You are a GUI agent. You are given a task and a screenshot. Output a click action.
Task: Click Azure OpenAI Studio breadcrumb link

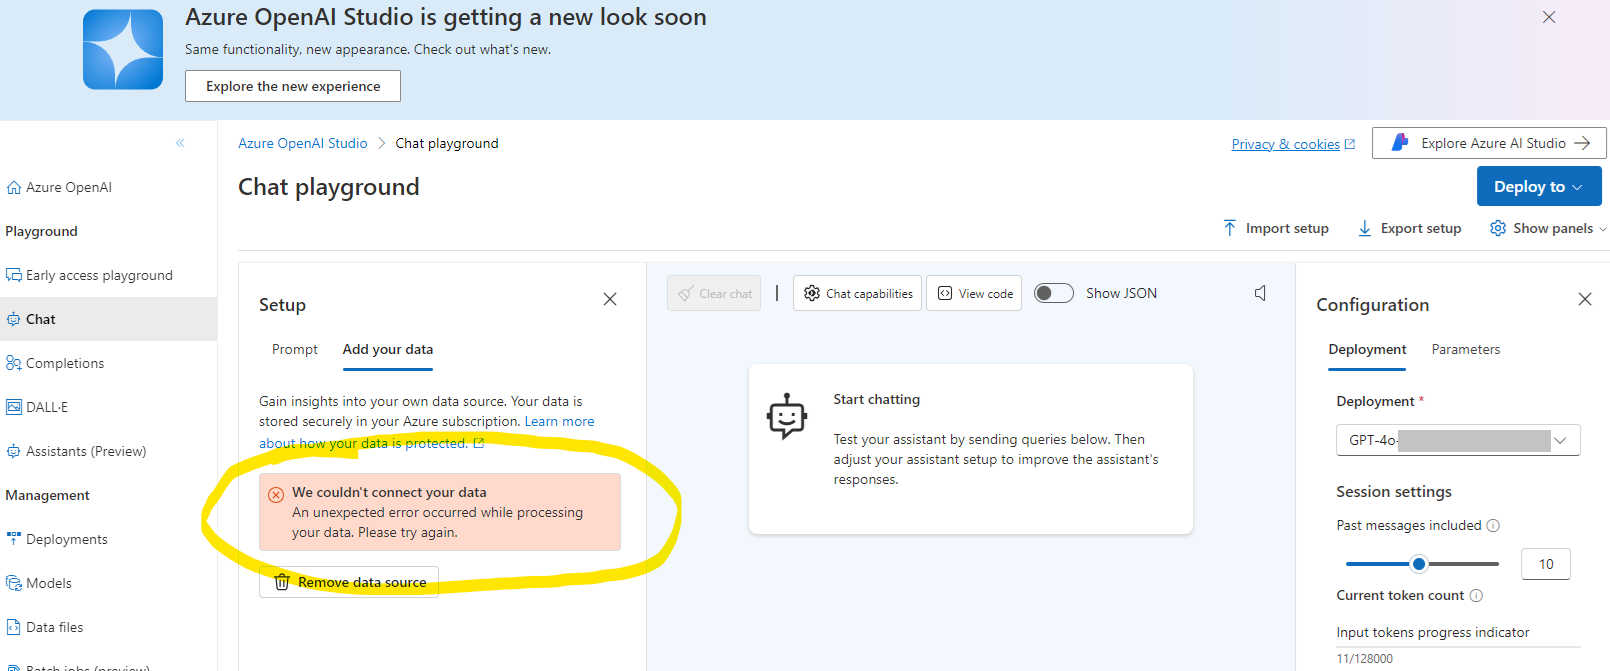click(x=303, y=143)
